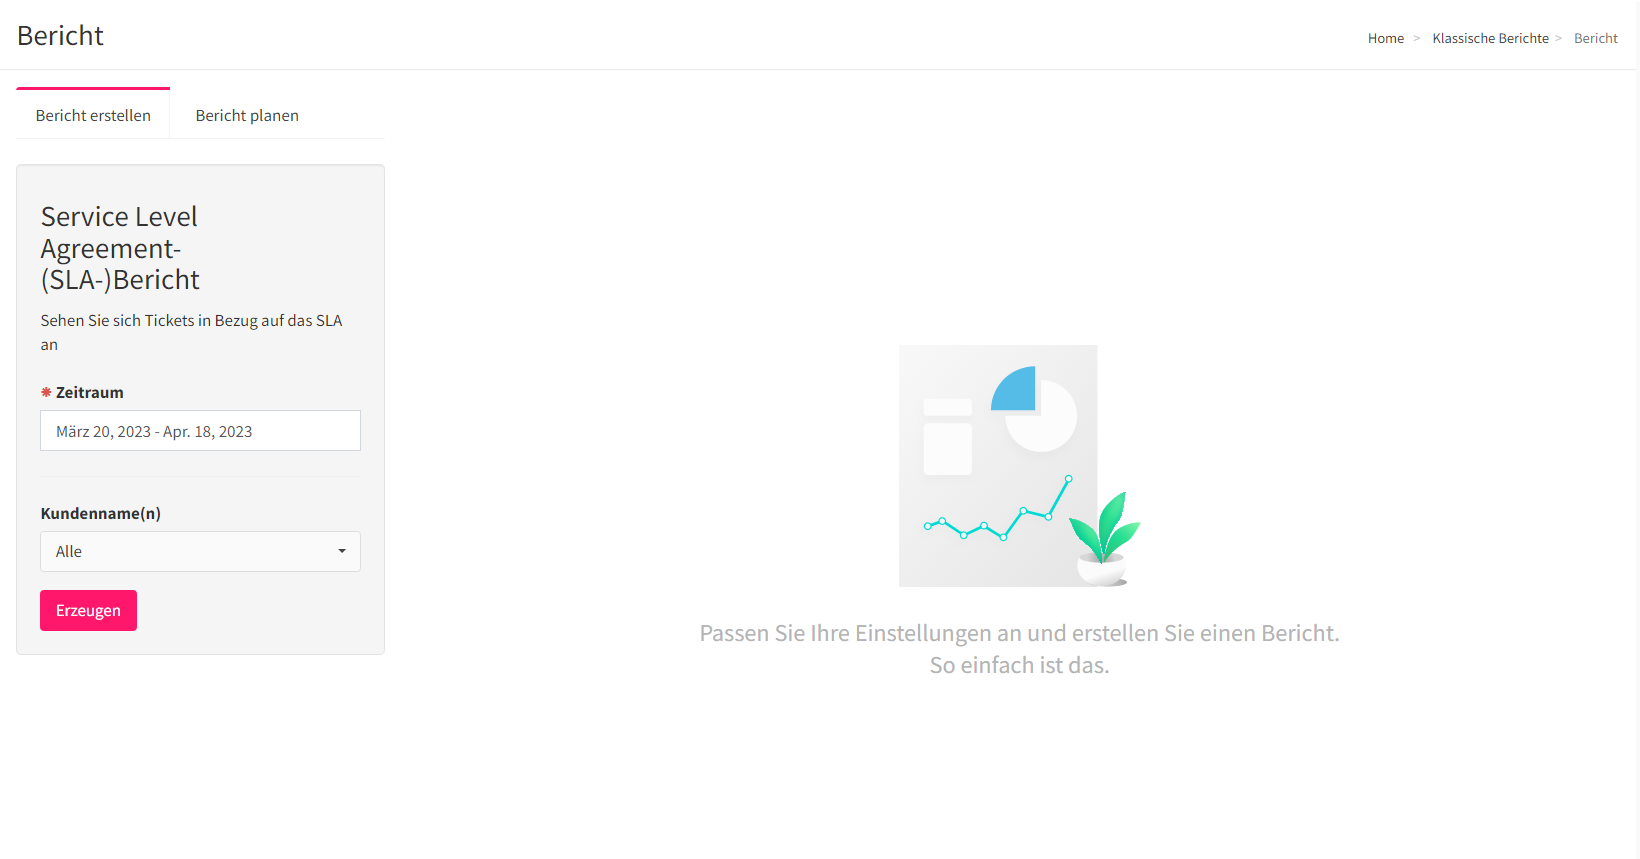Open the Kundenname(n) dropdown showing Alle
The width and height of the screenshot is (1640, 859).
tap(200, 552)
